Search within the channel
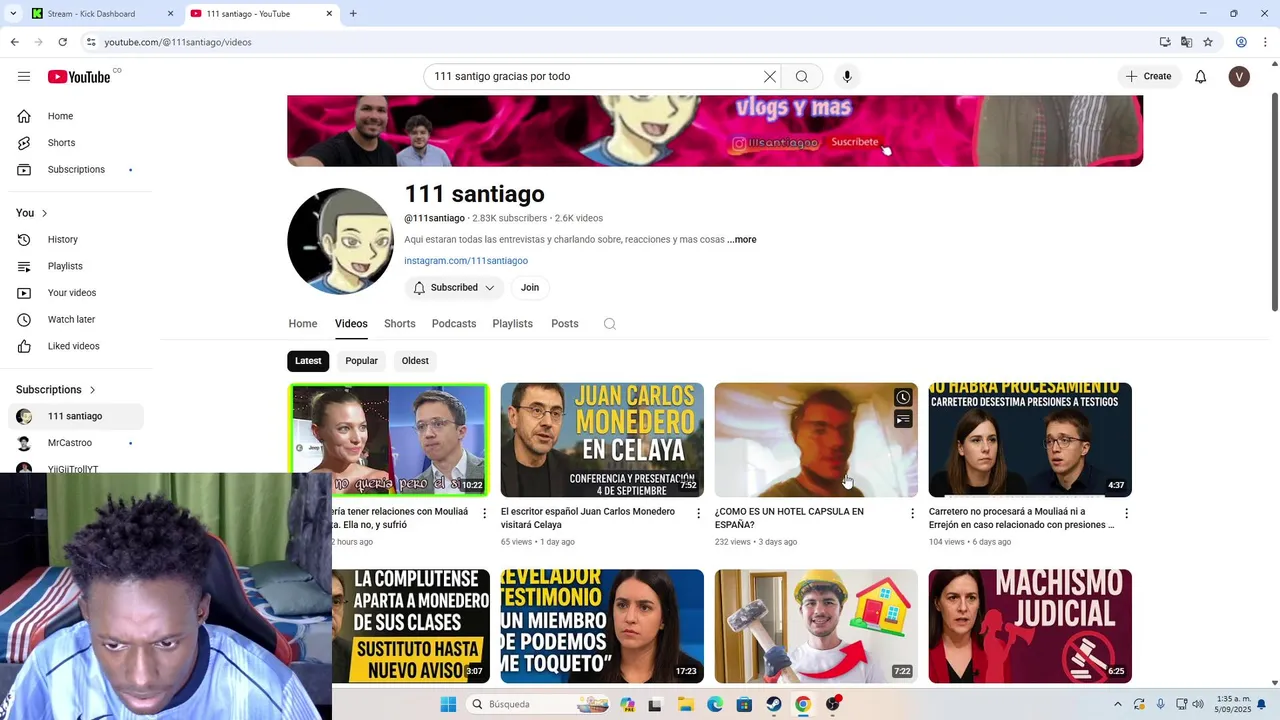1280x720 pixels. [x=610, y=324]
